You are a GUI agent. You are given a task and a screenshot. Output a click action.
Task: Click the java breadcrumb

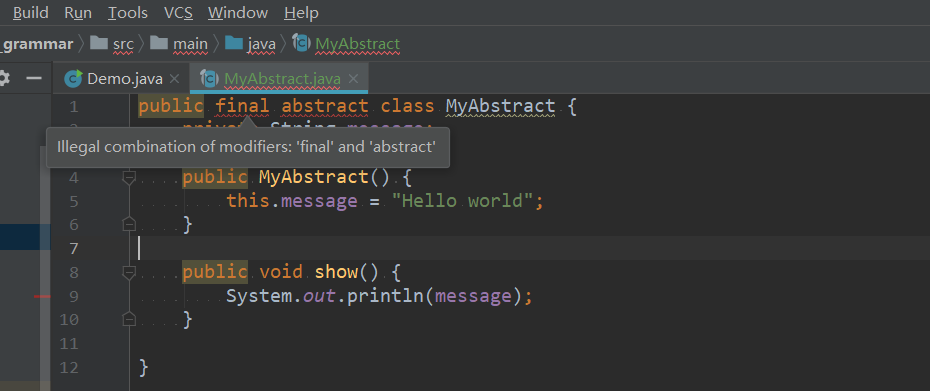tap(262, 43)
